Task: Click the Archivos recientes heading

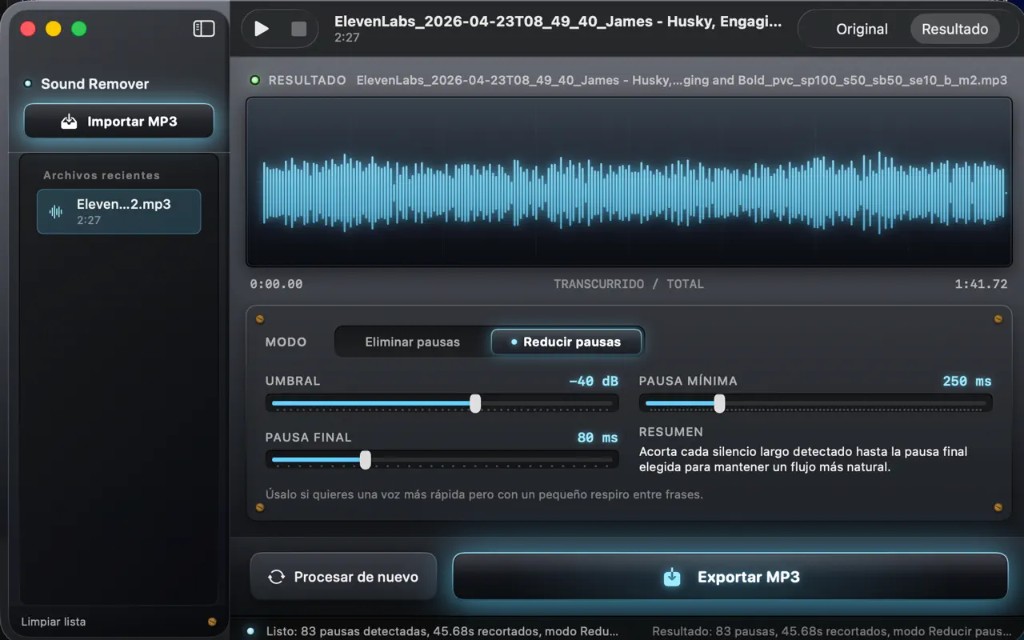Action: [x=101, y=175]
